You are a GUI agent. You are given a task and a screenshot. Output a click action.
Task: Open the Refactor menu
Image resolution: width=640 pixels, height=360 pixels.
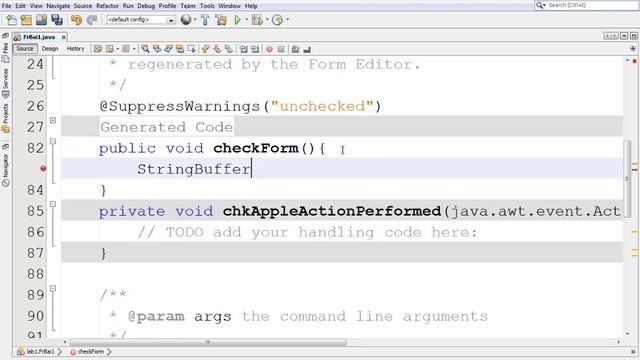(x=107, y=6)
